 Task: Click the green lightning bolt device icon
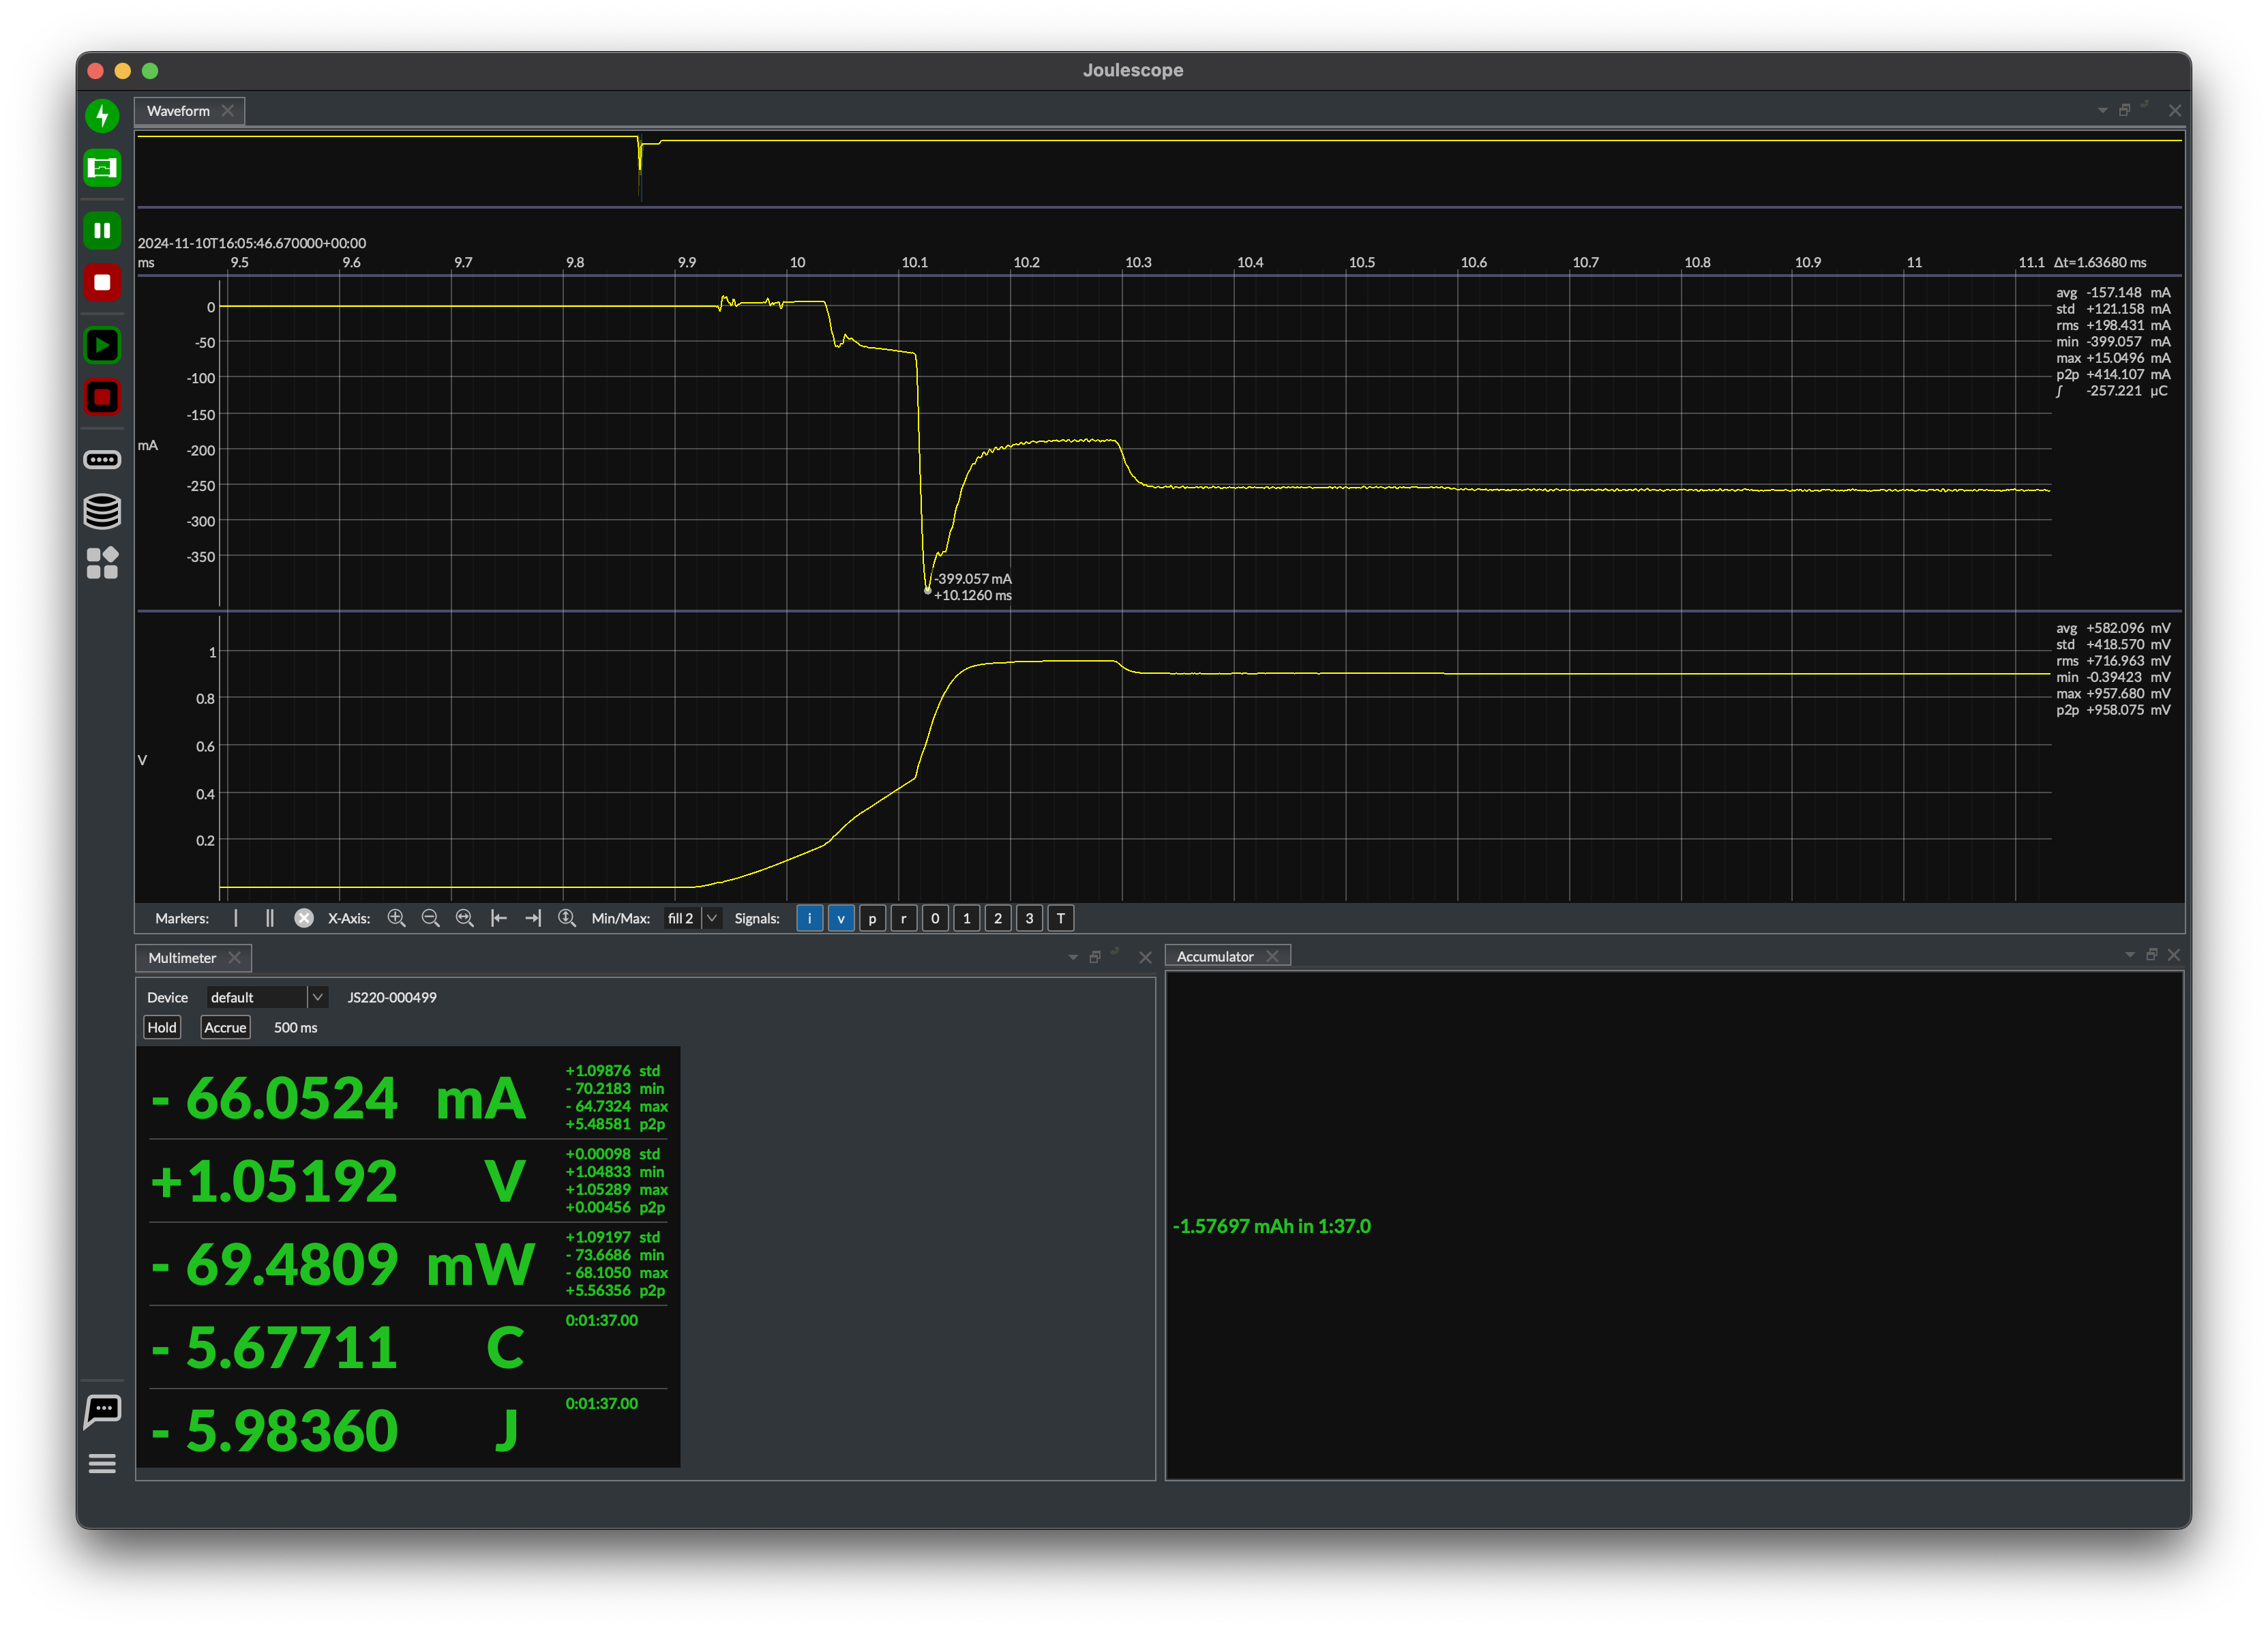[x=102, y=116]
